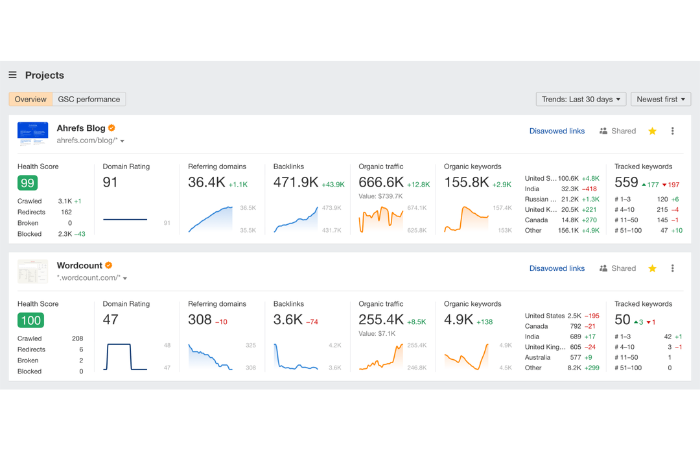The image size is (700, 450).
Task: Click the Ahrefs Blog health score 99 badge
Action: pos(28,183)
